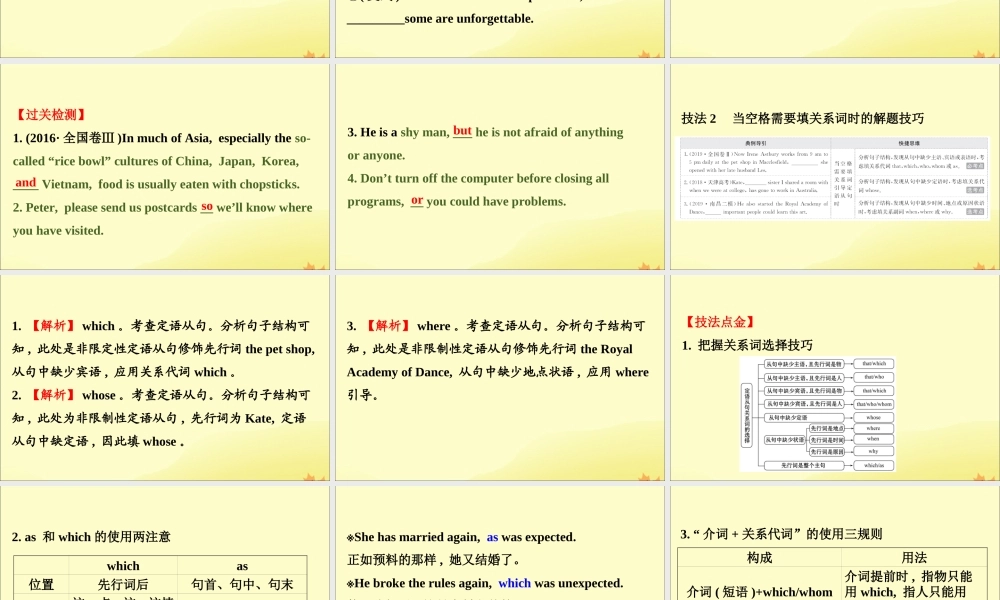1000x600 pixels.
Task: Click the blue 'as' in 'as was expected'
Action: tap(492, 537)
